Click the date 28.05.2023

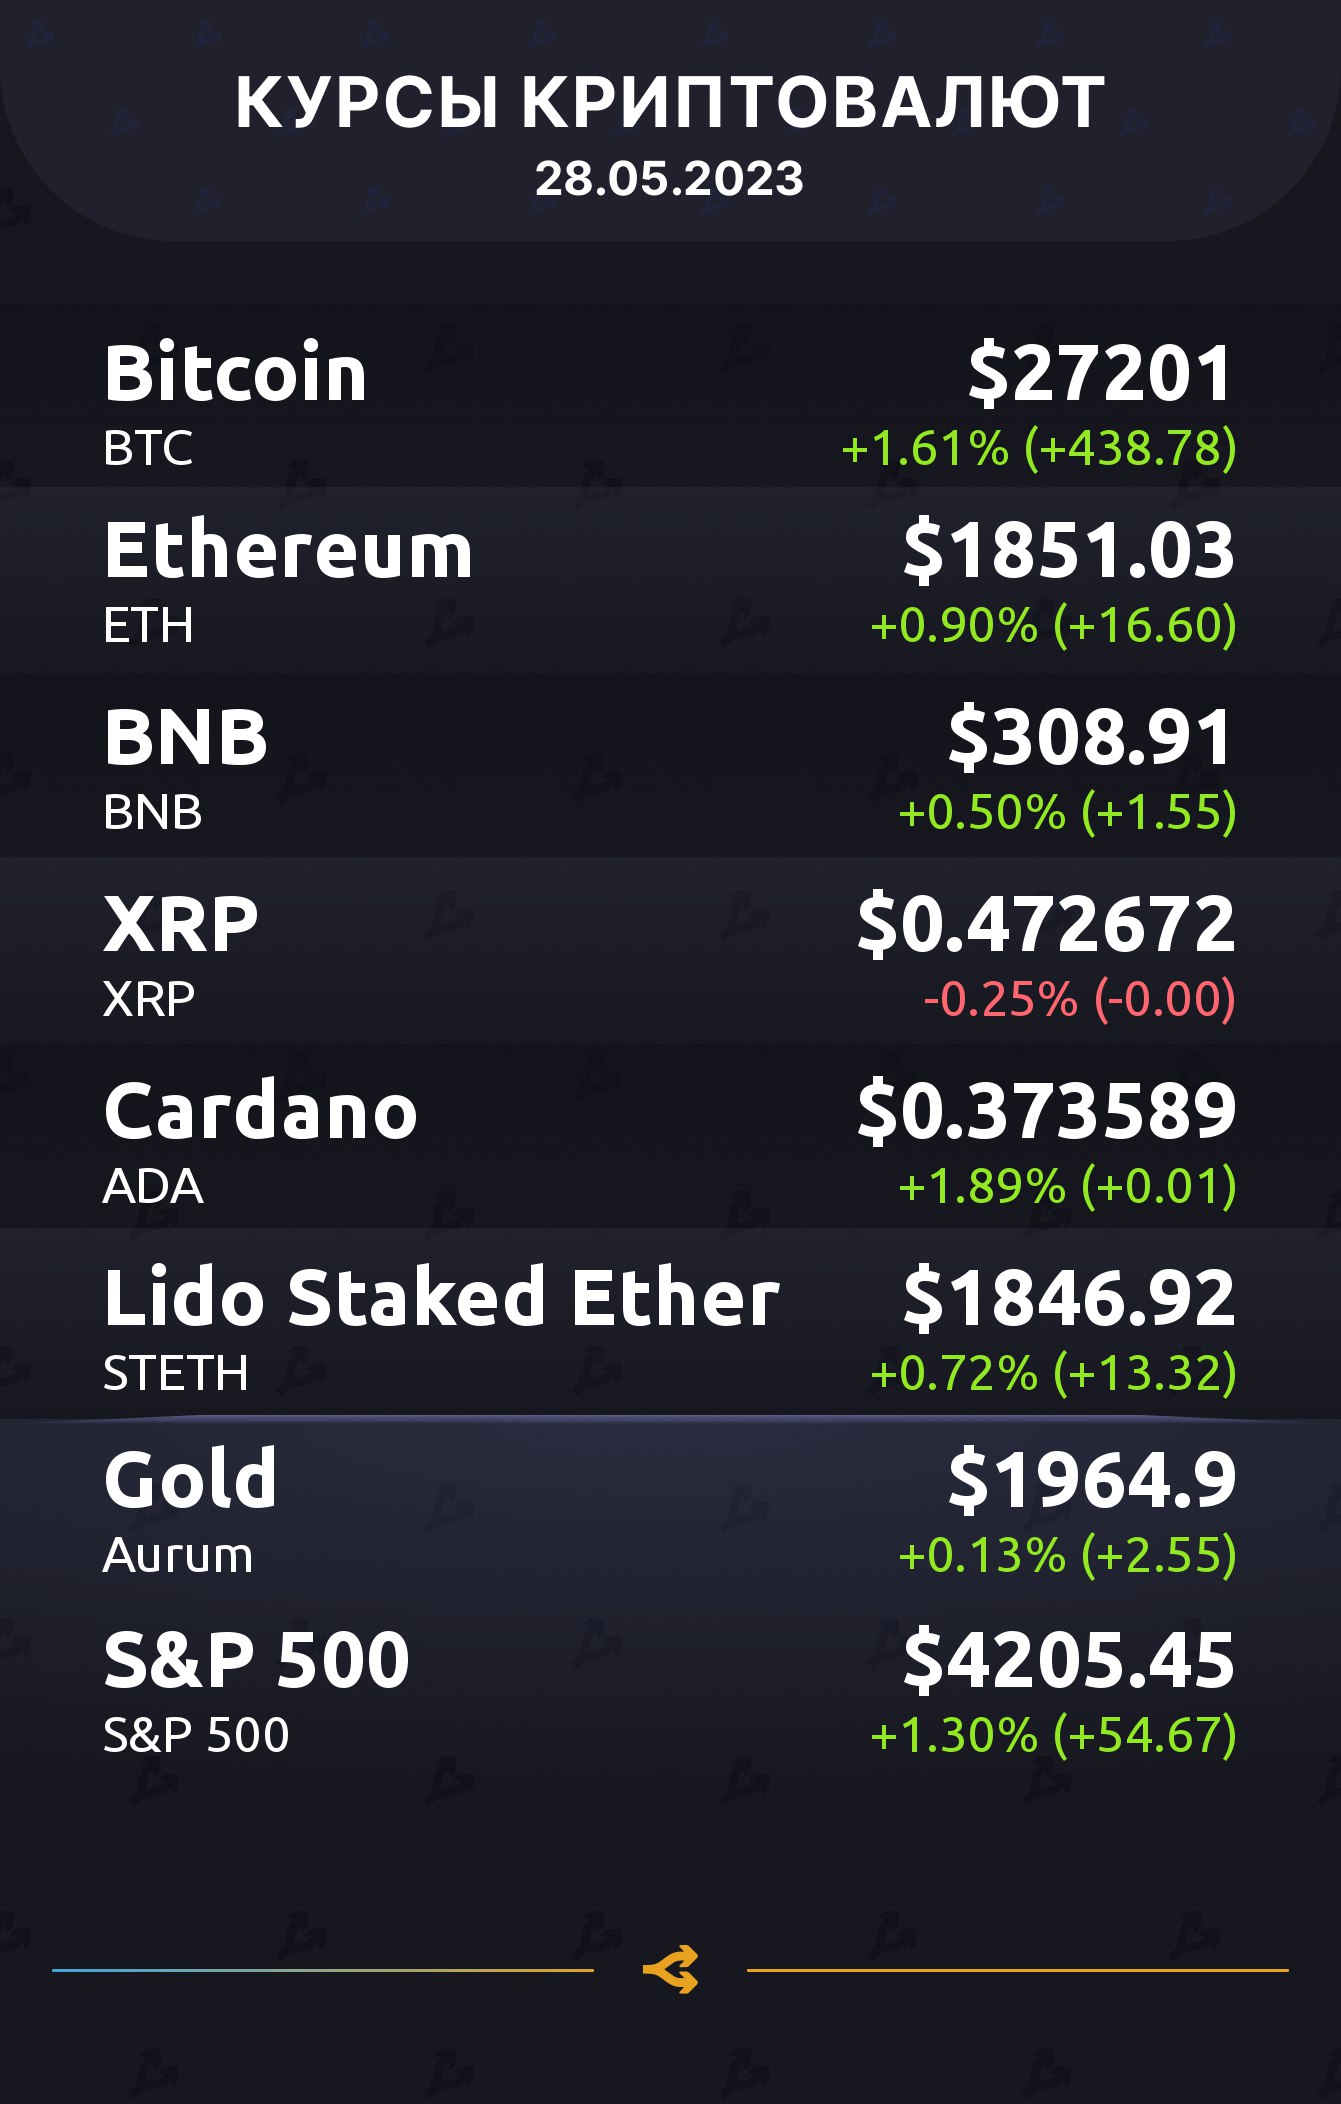[670, 179]
